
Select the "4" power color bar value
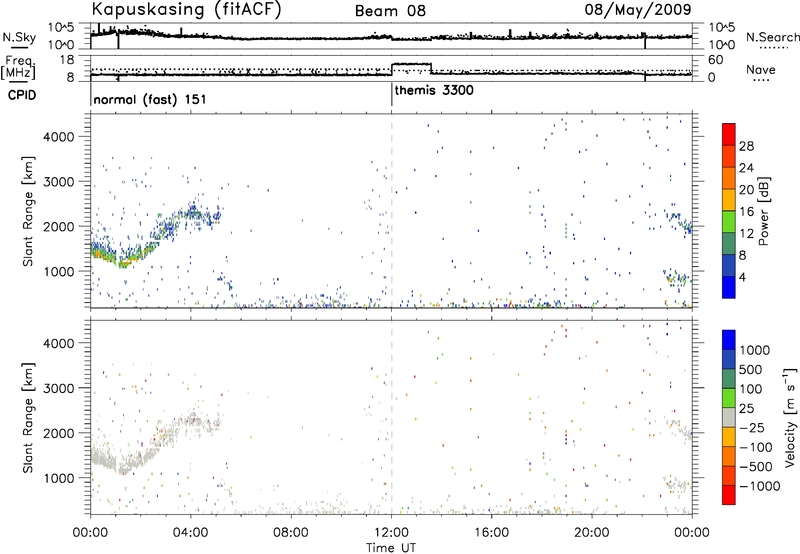point(743,277)
